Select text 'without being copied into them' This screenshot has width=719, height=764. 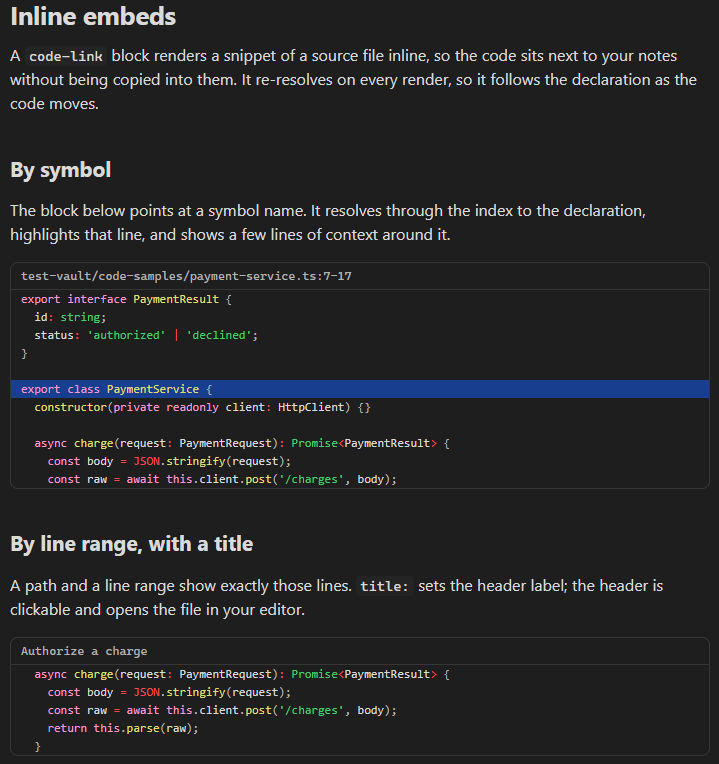(123, 80)
